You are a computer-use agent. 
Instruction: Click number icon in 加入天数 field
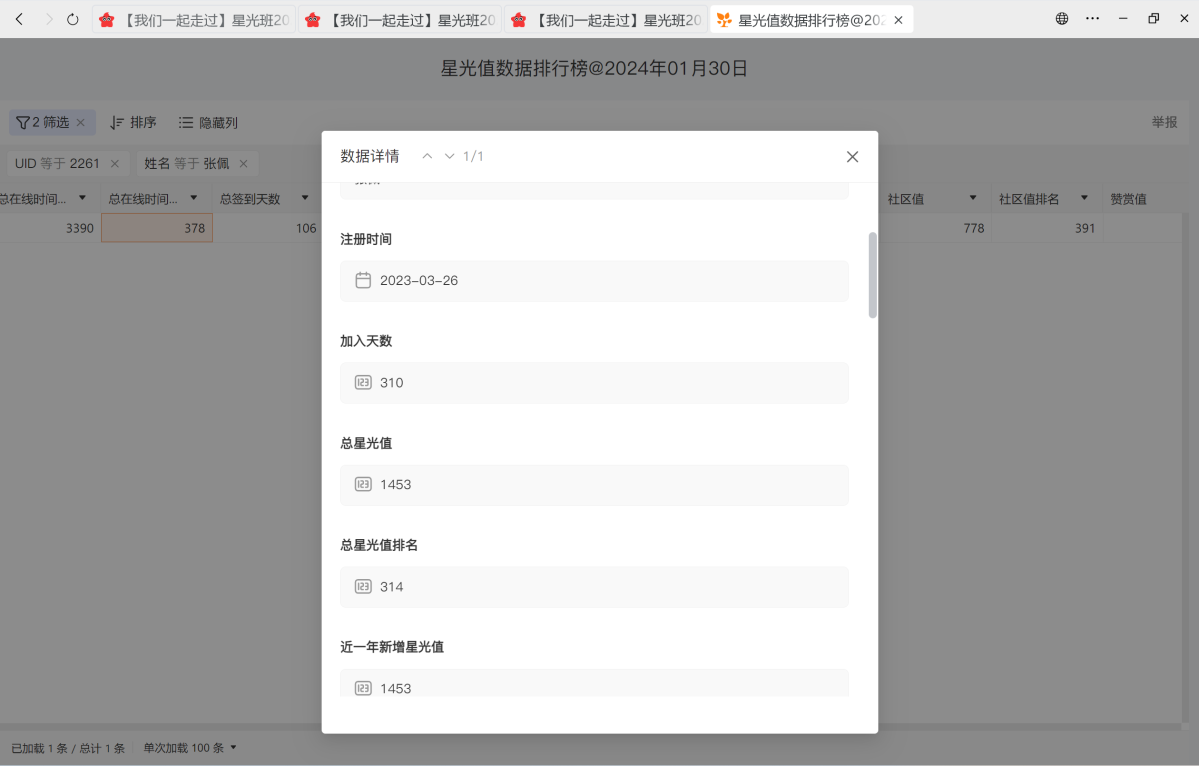pos(363,382)
